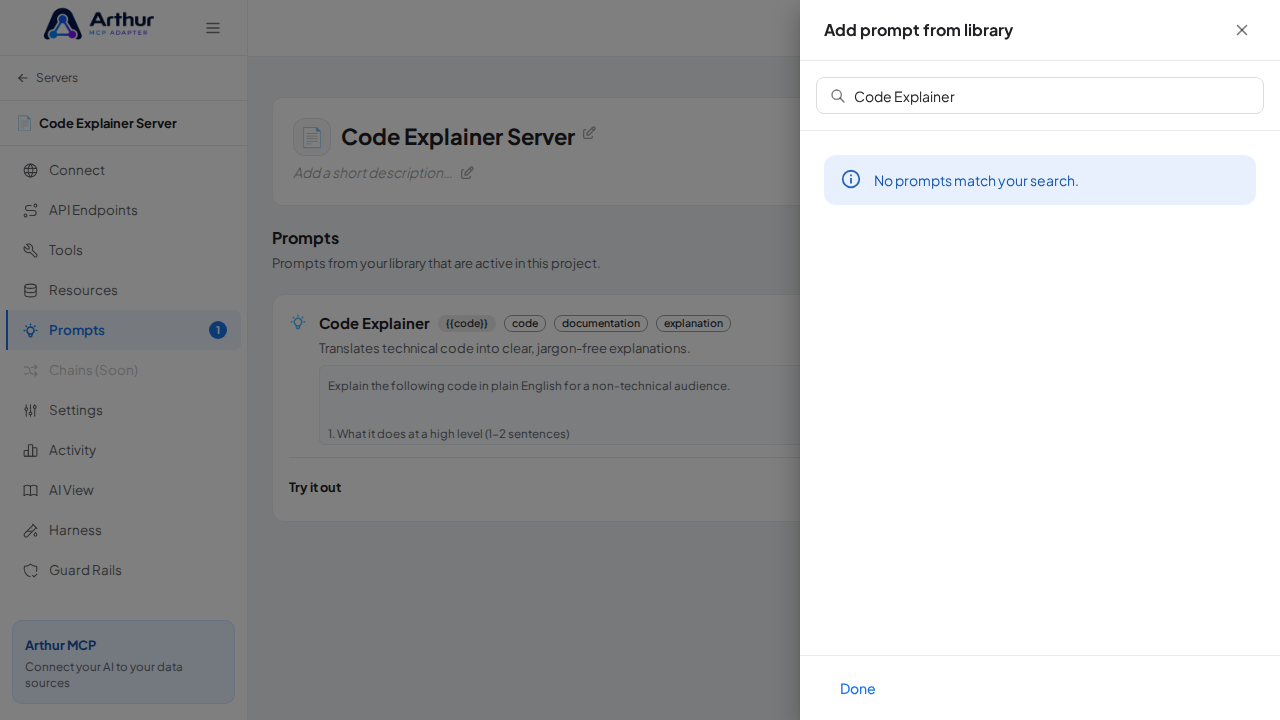Click the Done button
The image size is (1280, 720).
coord(857,688)
